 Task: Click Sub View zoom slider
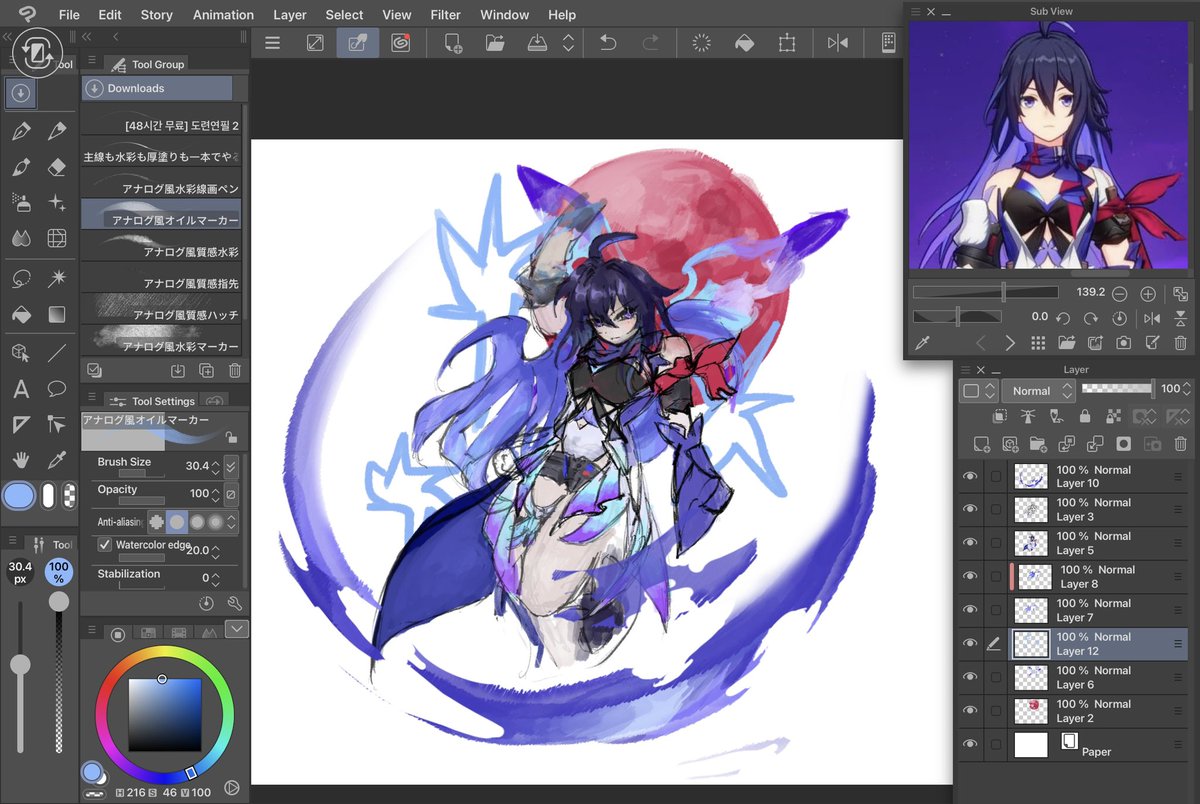(x=985, y=292)
